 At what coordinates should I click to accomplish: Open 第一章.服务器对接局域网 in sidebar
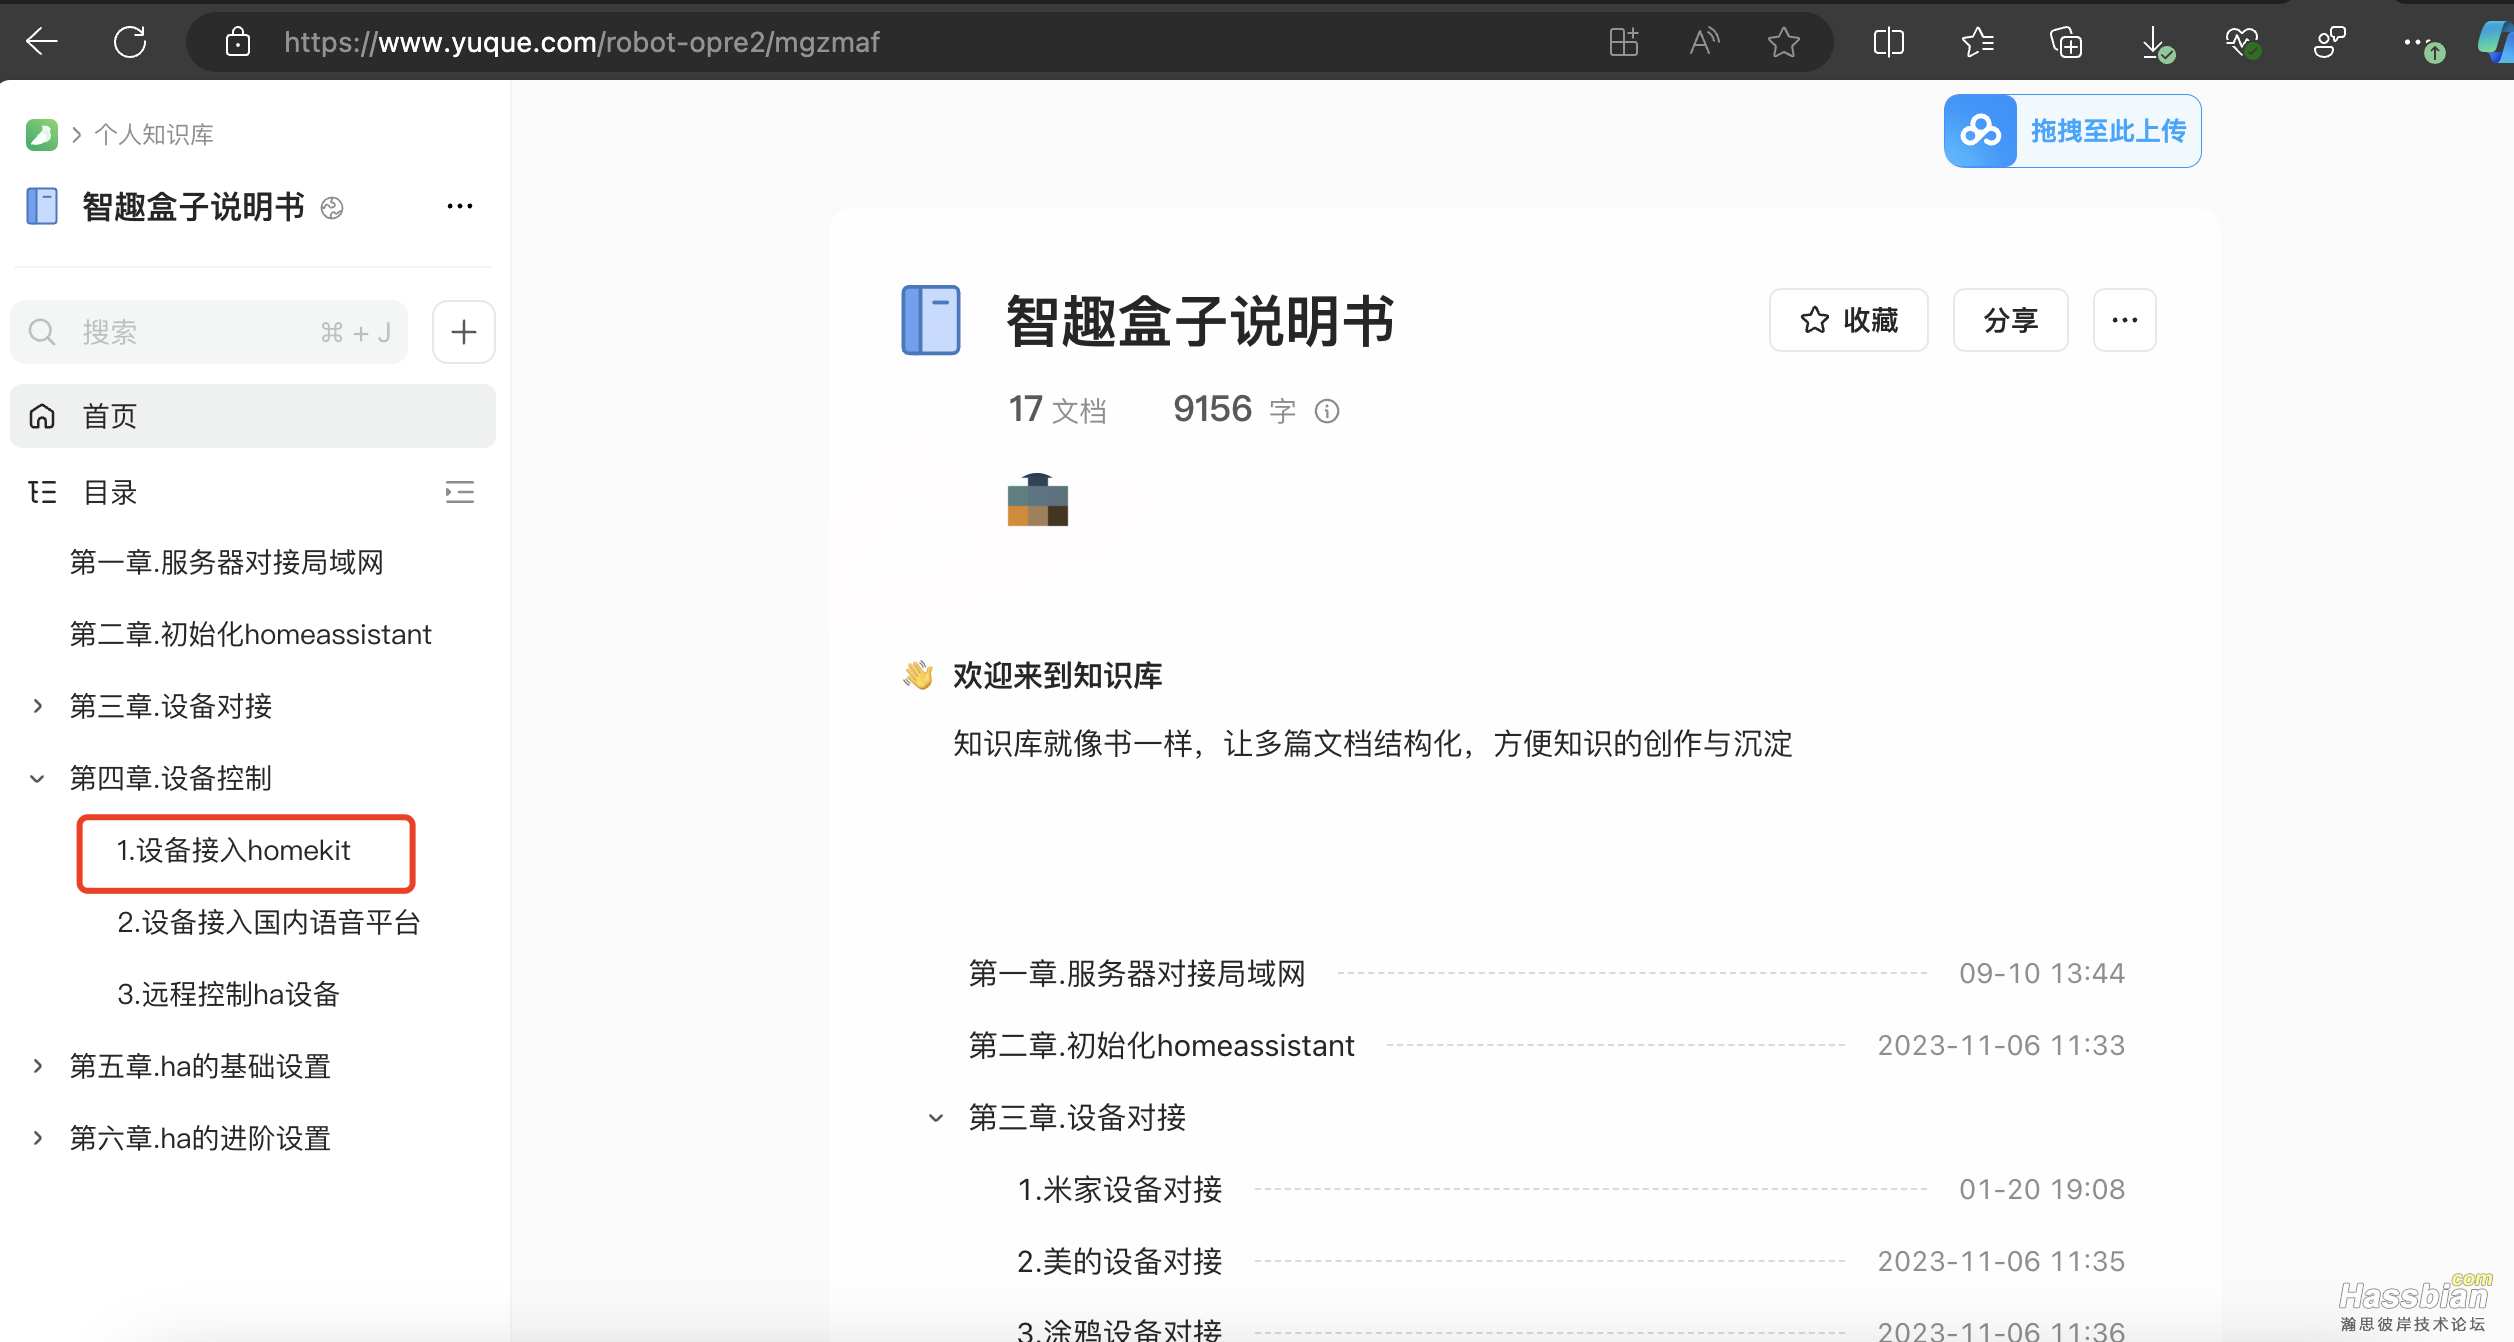[x=227, y=562]
